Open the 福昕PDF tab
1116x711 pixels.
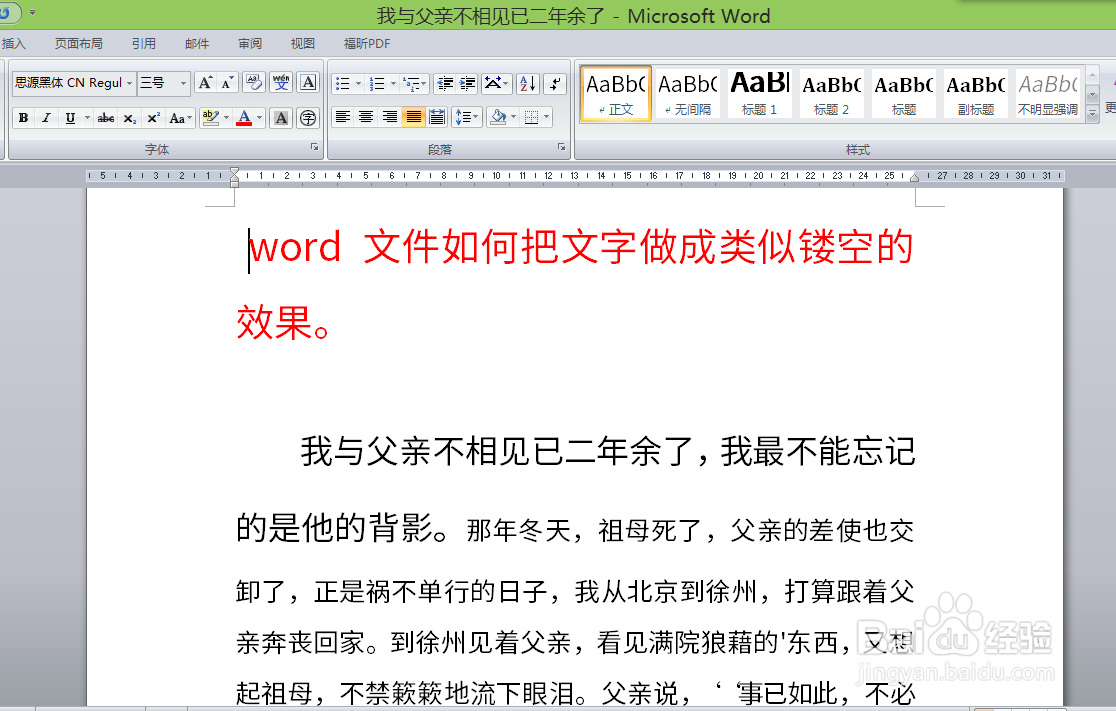click(x=367, y=43)
